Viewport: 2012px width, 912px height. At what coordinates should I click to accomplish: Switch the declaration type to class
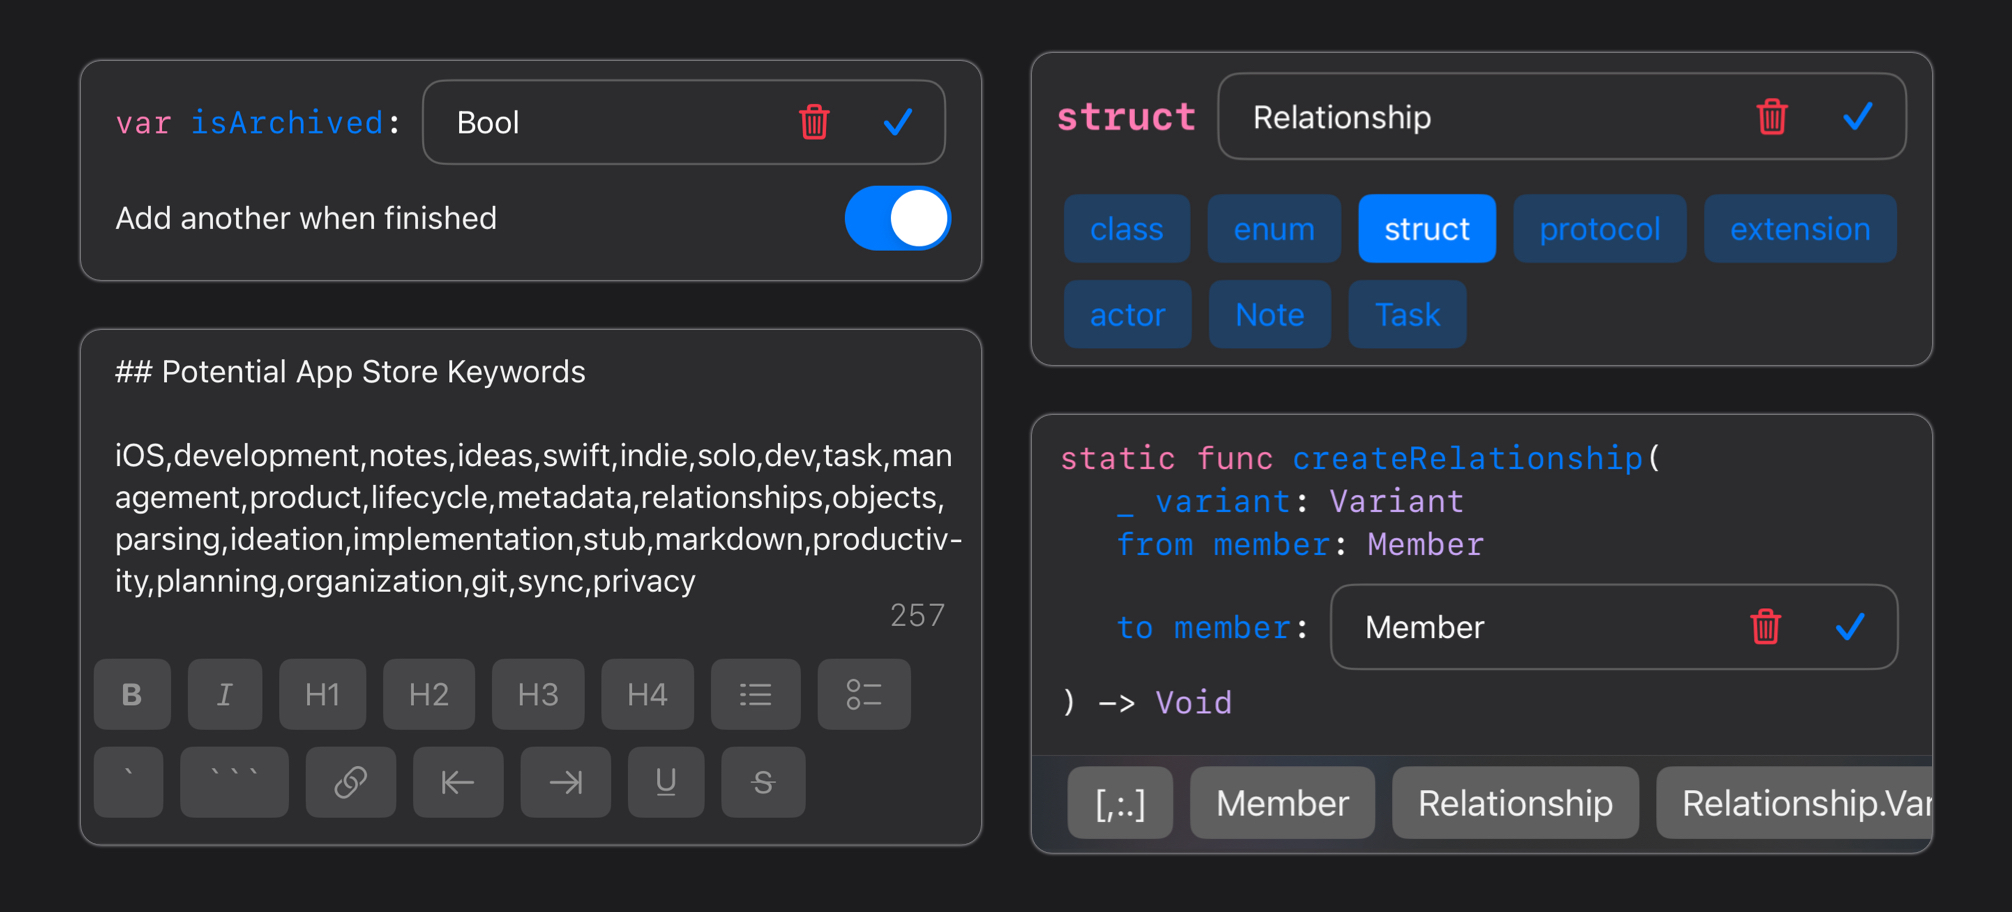(1126, 228)
